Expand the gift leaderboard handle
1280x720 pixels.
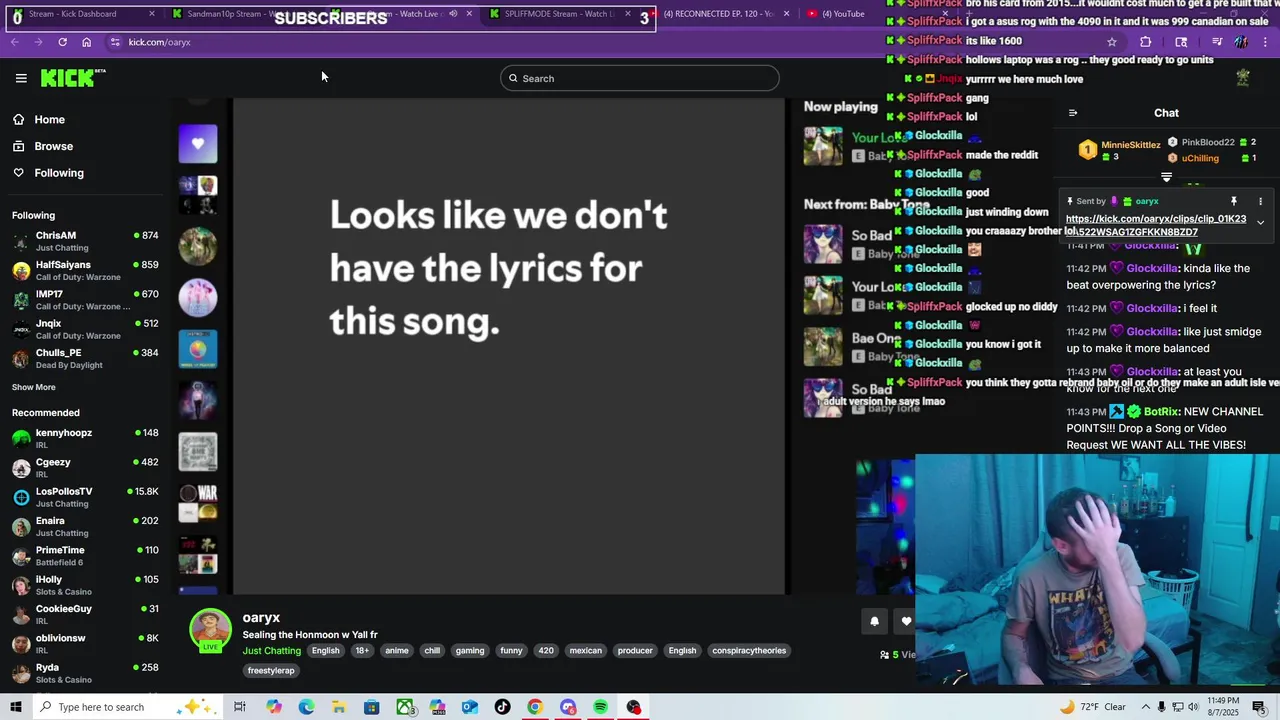1166,177
